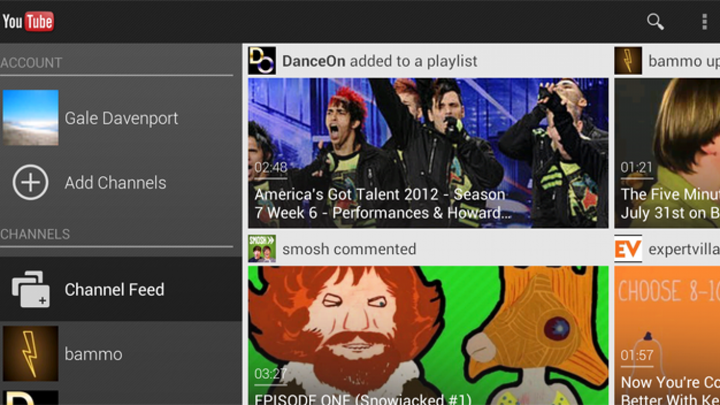This screenshot has height=405, width=720.
Task: Open the DanceOn channel name link
Action: click(x=314, y=61)
